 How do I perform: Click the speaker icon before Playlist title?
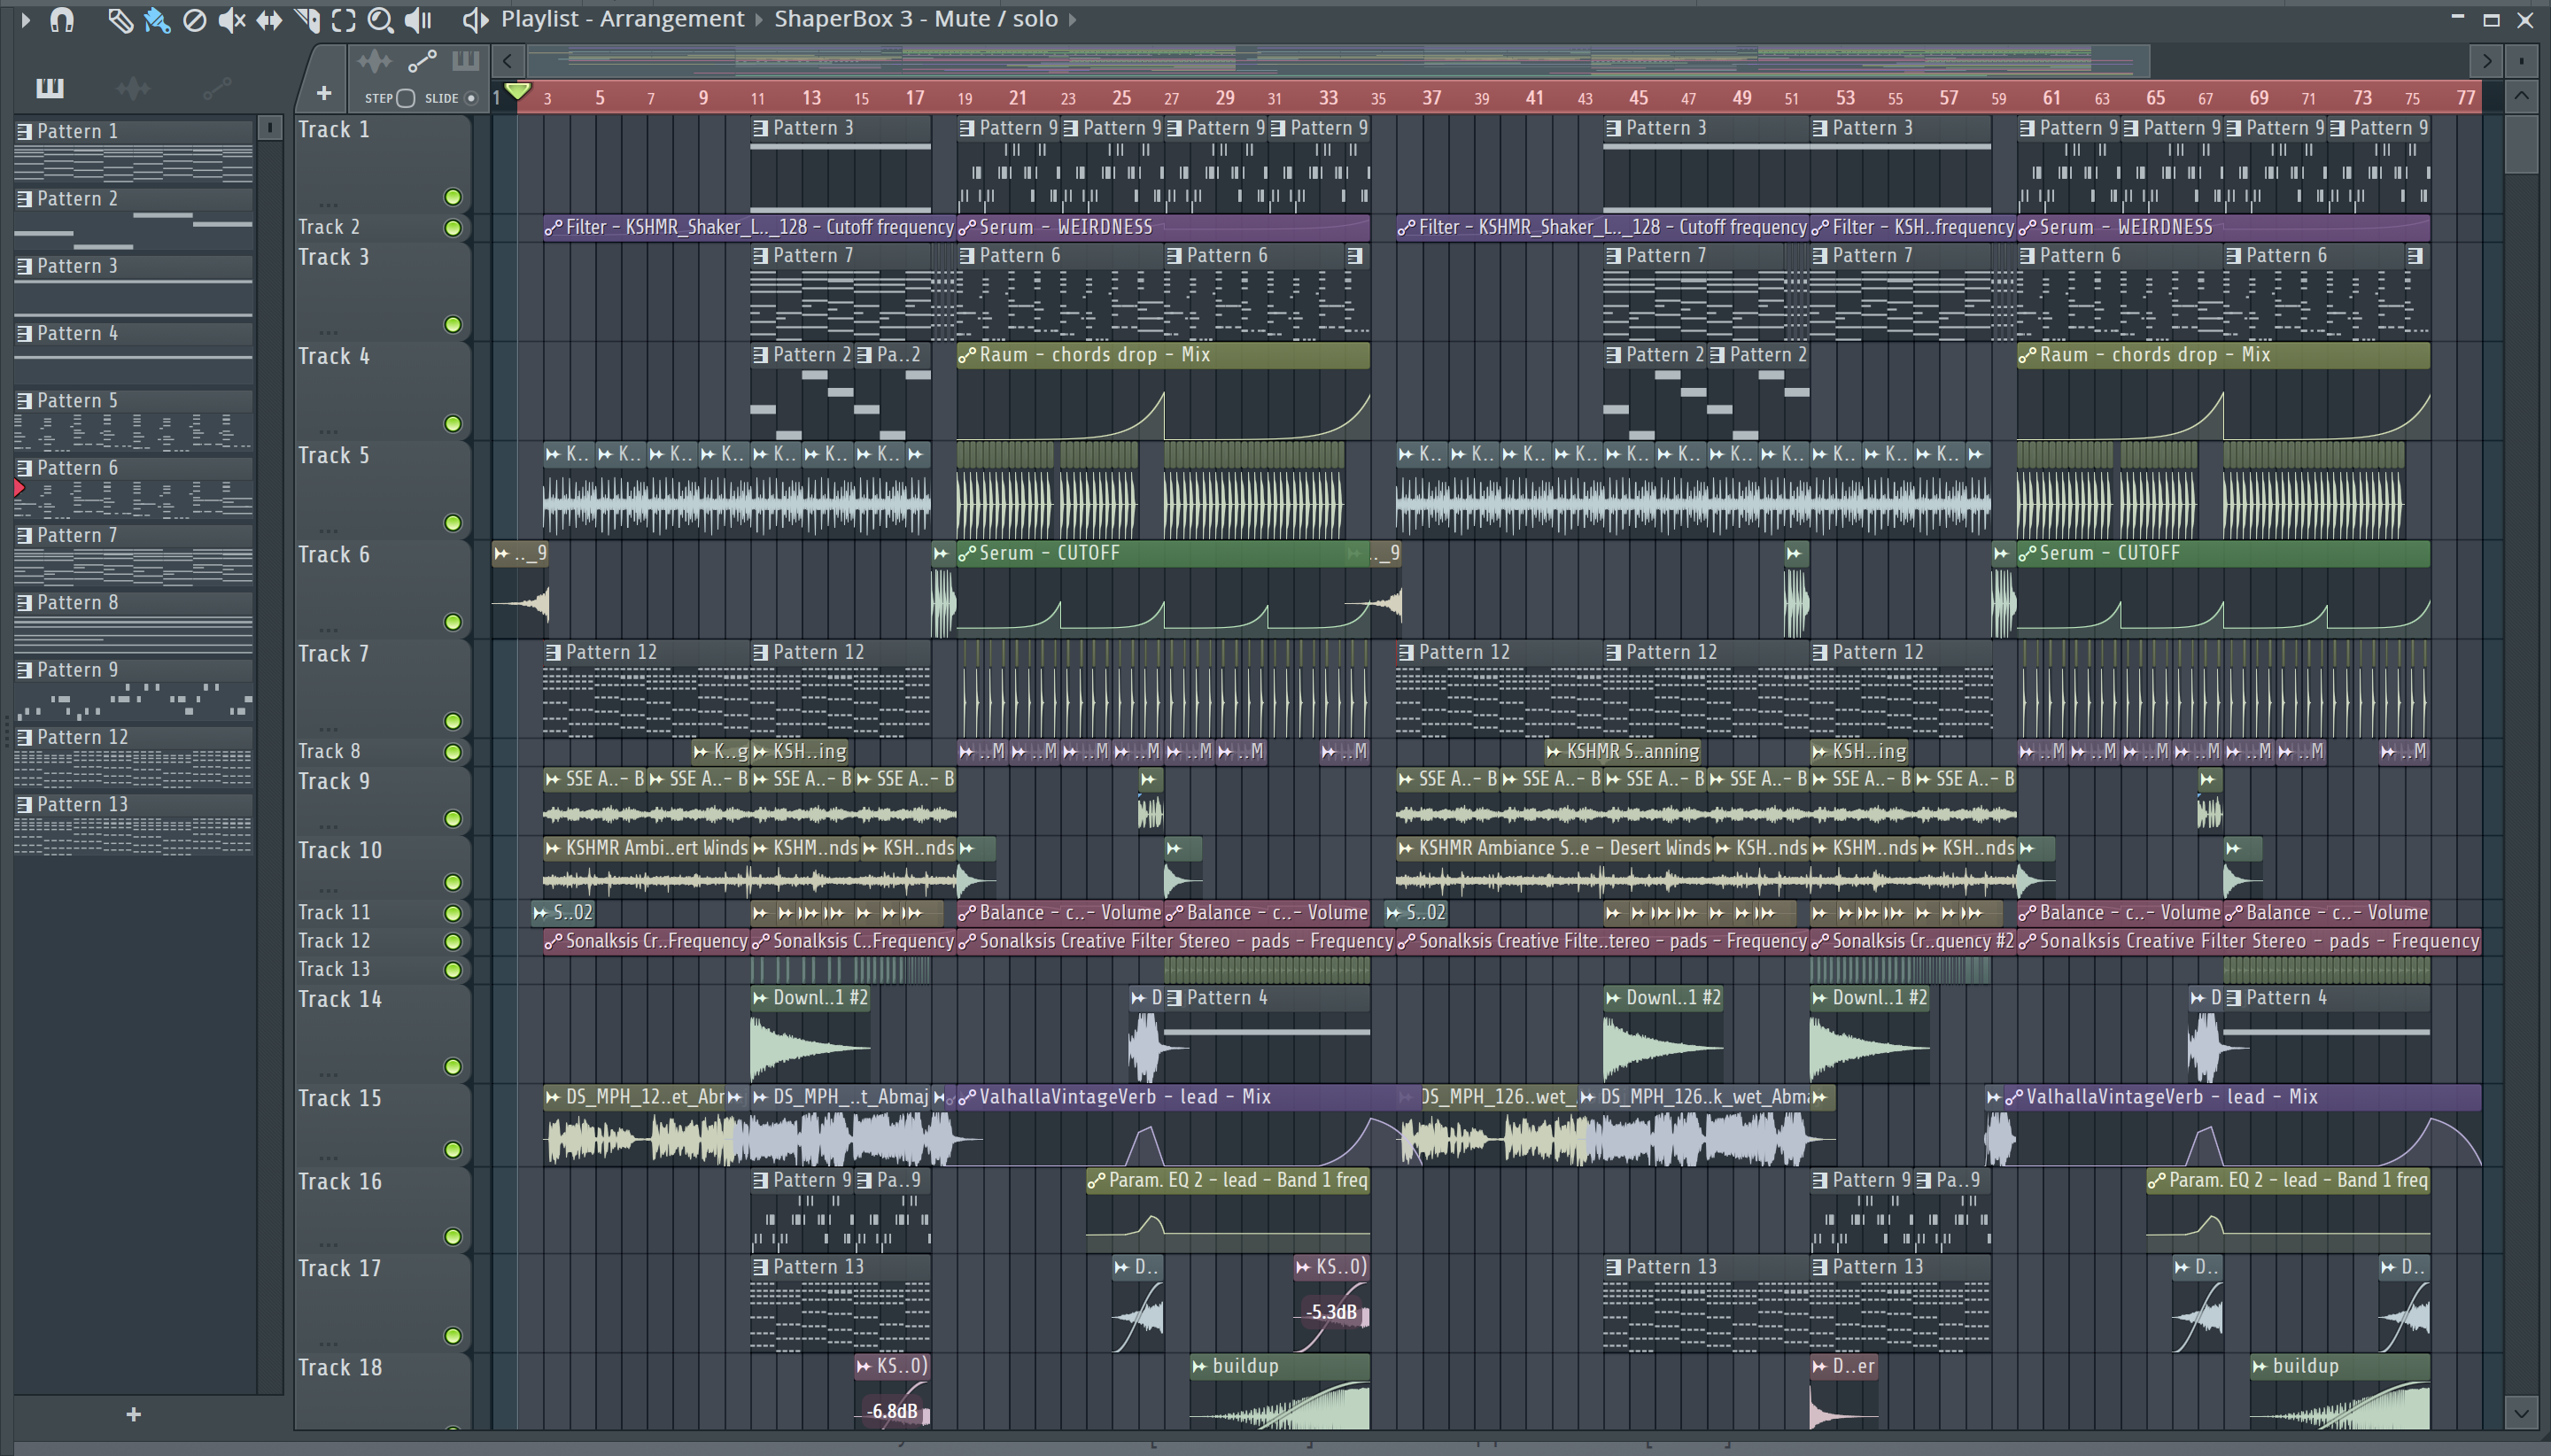tap(475, 19)
